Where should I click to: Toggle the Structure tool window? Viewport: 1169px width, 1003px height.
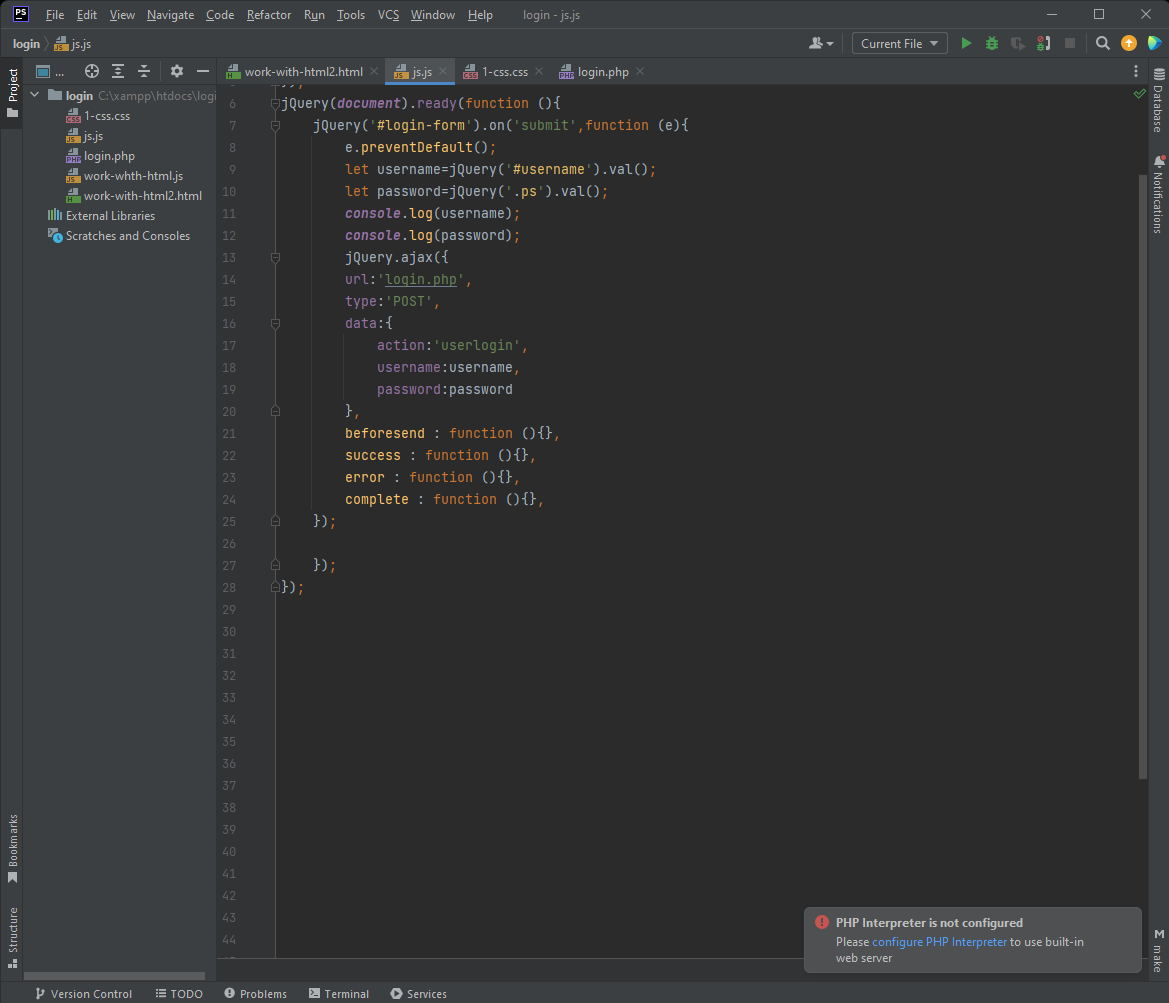[x=12, y=937]
